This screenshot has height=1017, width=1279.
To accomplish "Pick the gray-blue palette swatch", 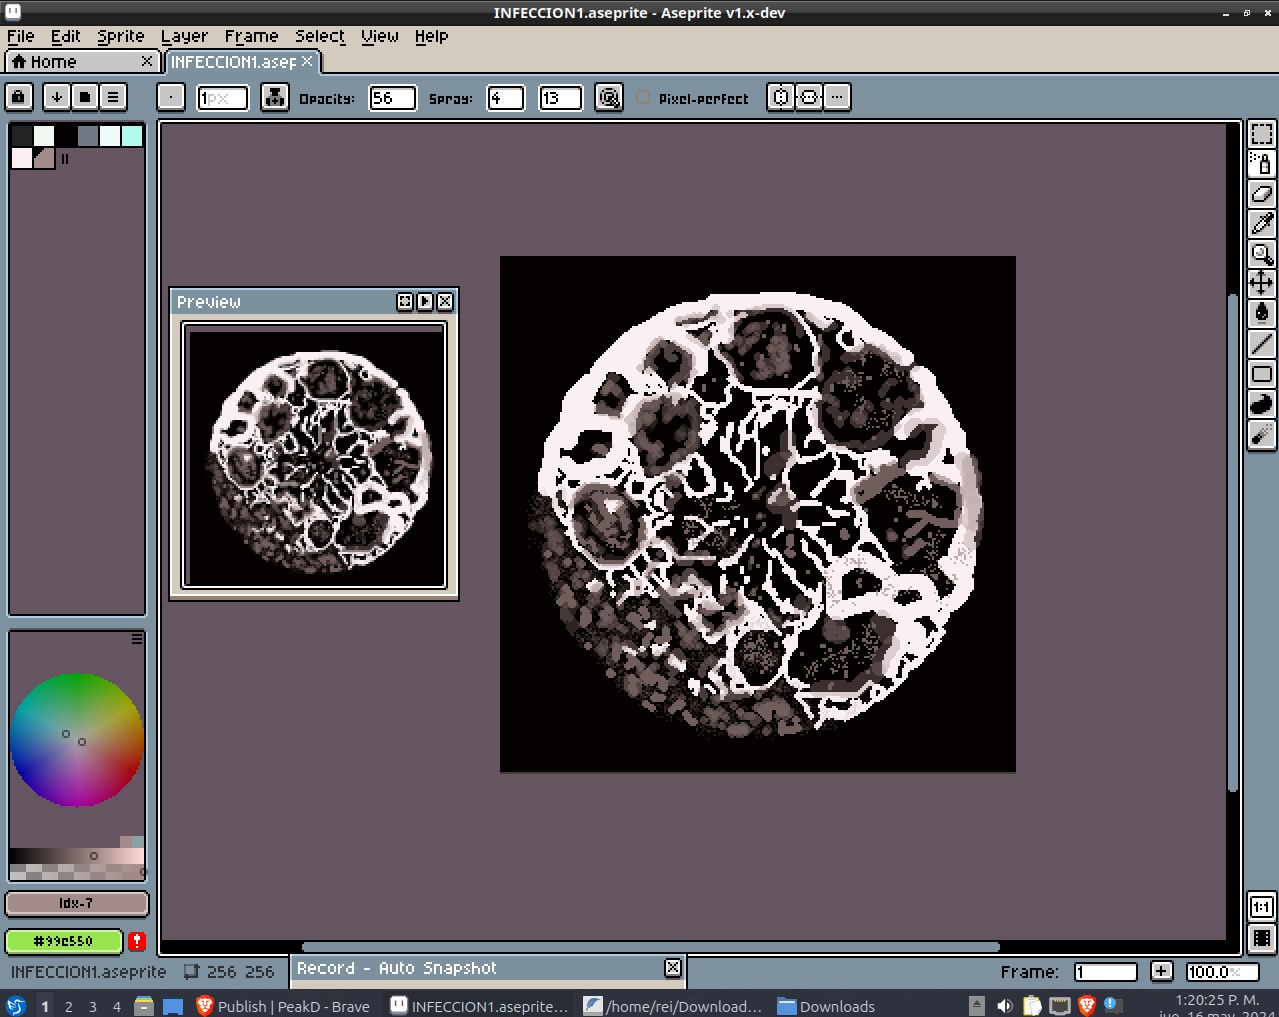I will (88, 135).
